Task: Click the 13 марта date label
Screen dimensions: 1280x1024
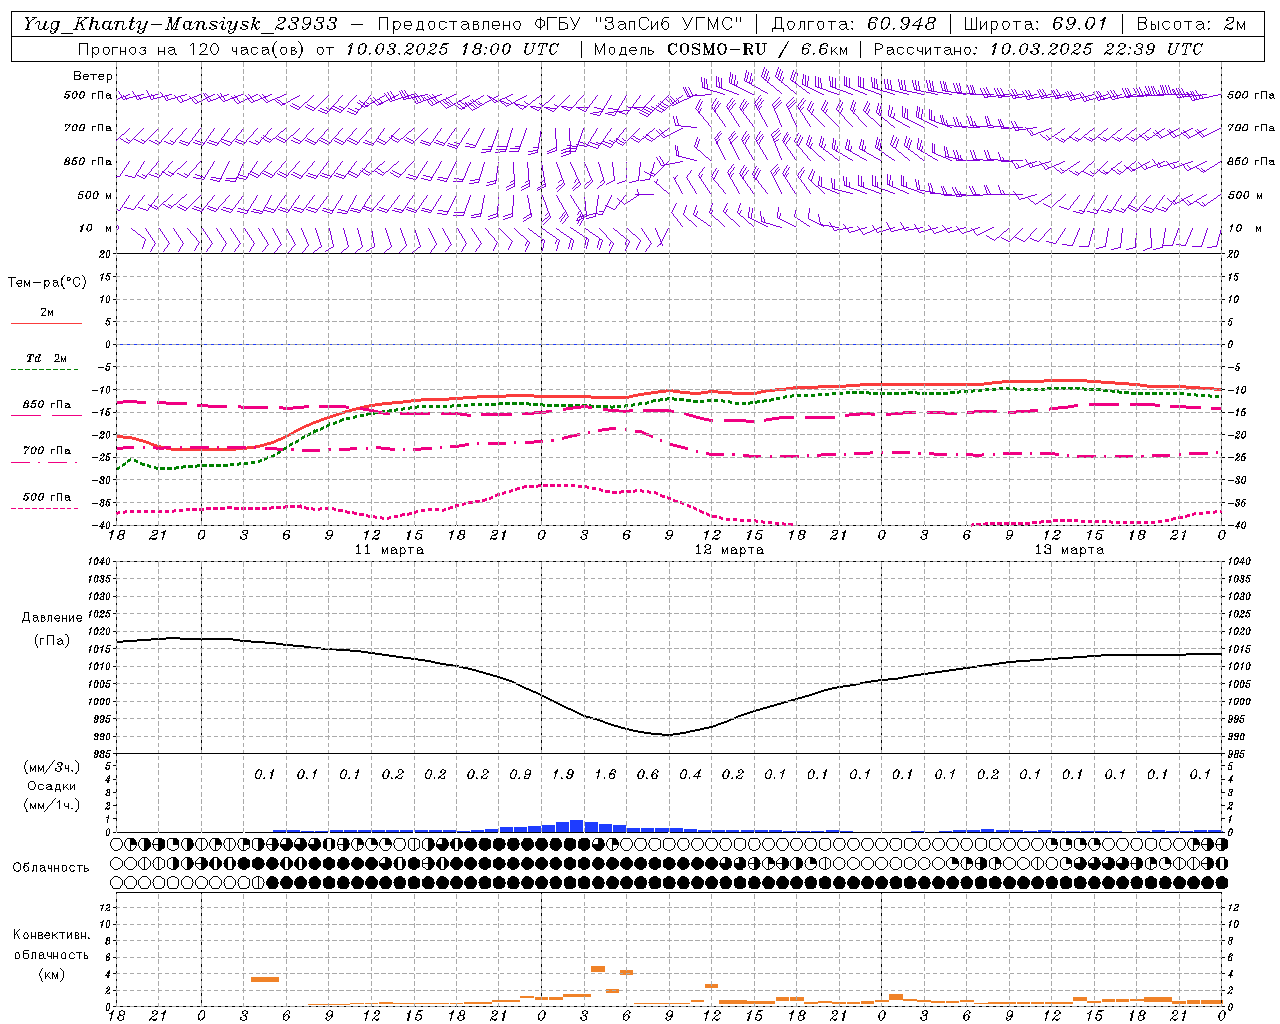Action: pyautogui.click(x=1069, y=550)
